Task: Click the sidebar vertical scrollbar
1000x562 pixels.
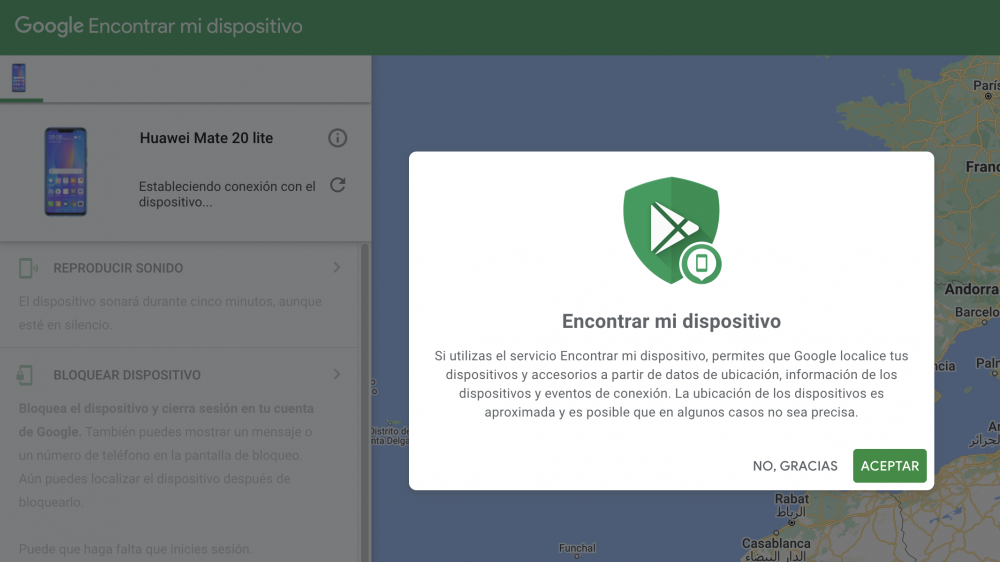Action: 365,402
